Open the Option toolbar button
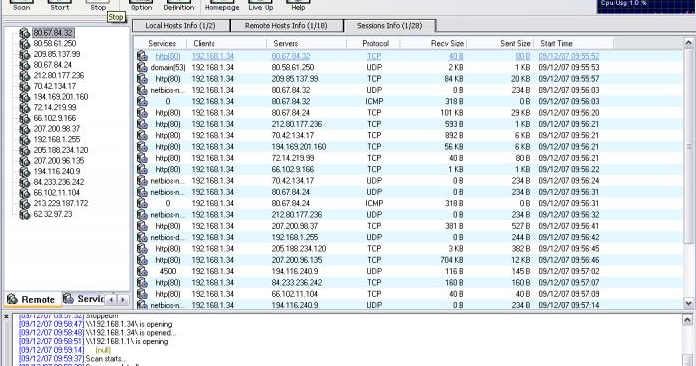 (141, 6)
